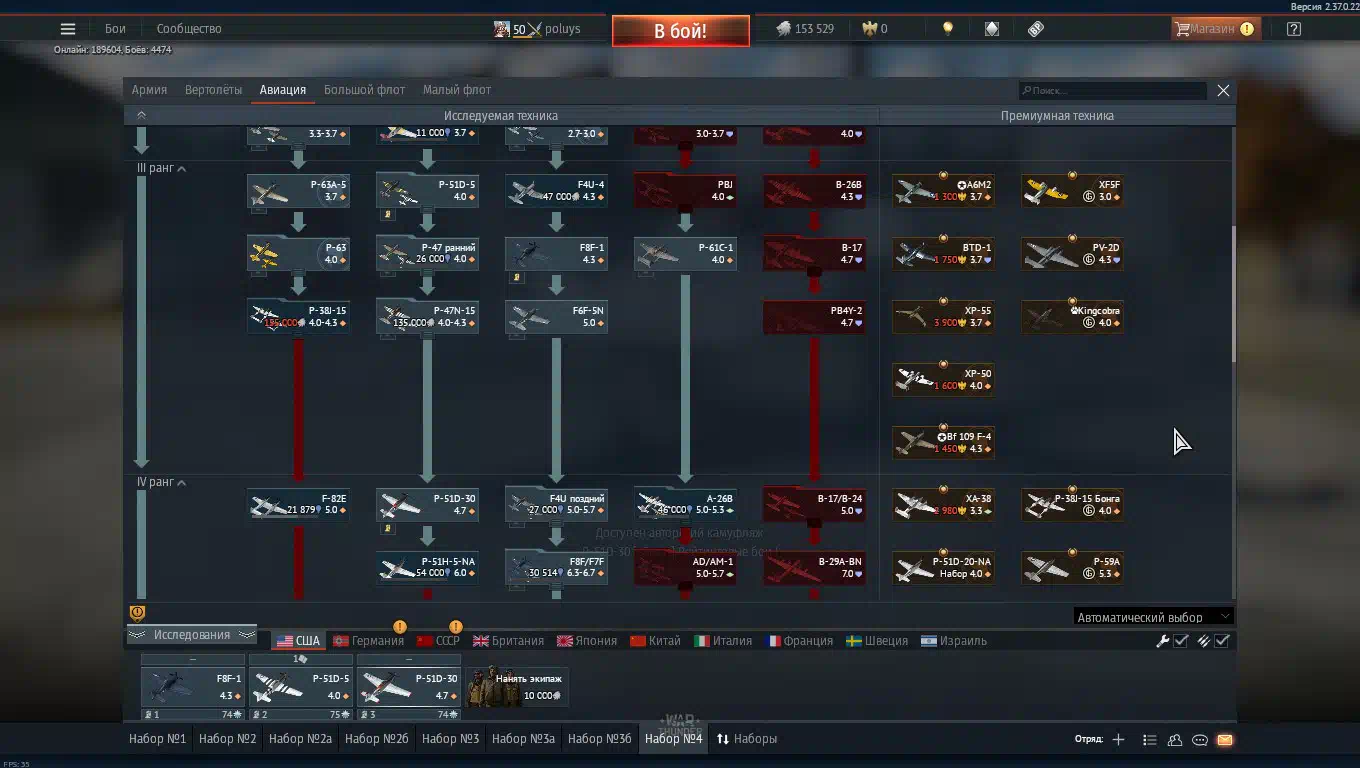Click the research tree vertical scrollbar

pos(1233,295)
